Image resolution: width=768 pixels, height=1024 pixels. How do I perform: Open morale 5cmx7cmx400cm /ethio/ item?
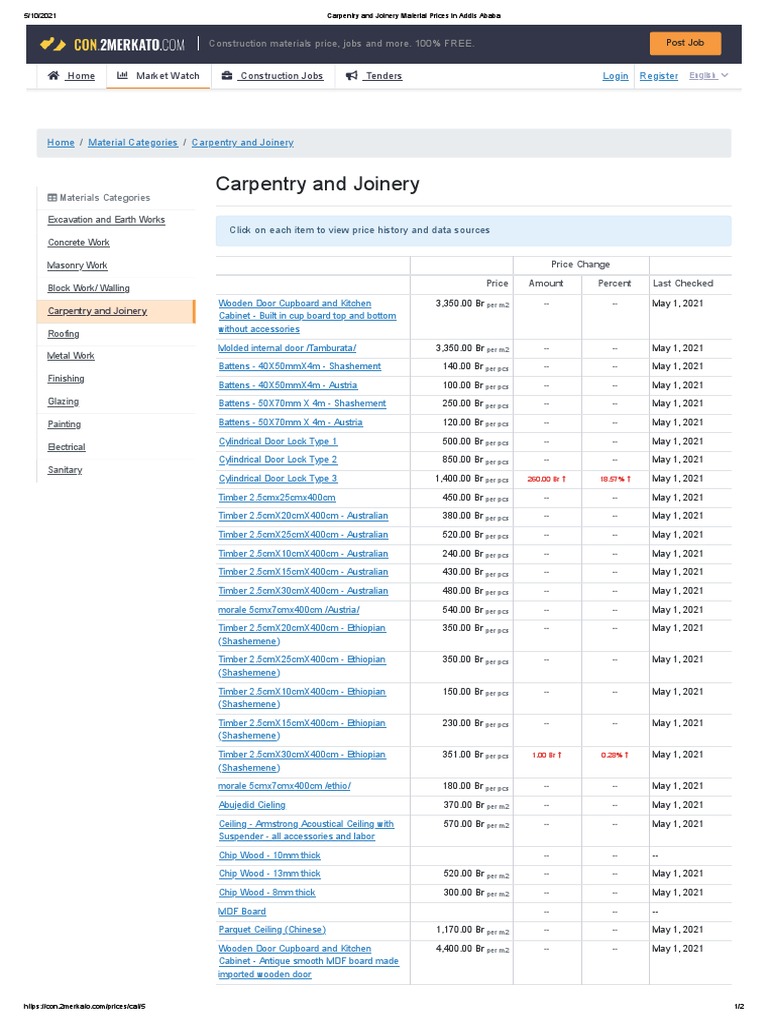pyautogui.click(x=284, y=786)
